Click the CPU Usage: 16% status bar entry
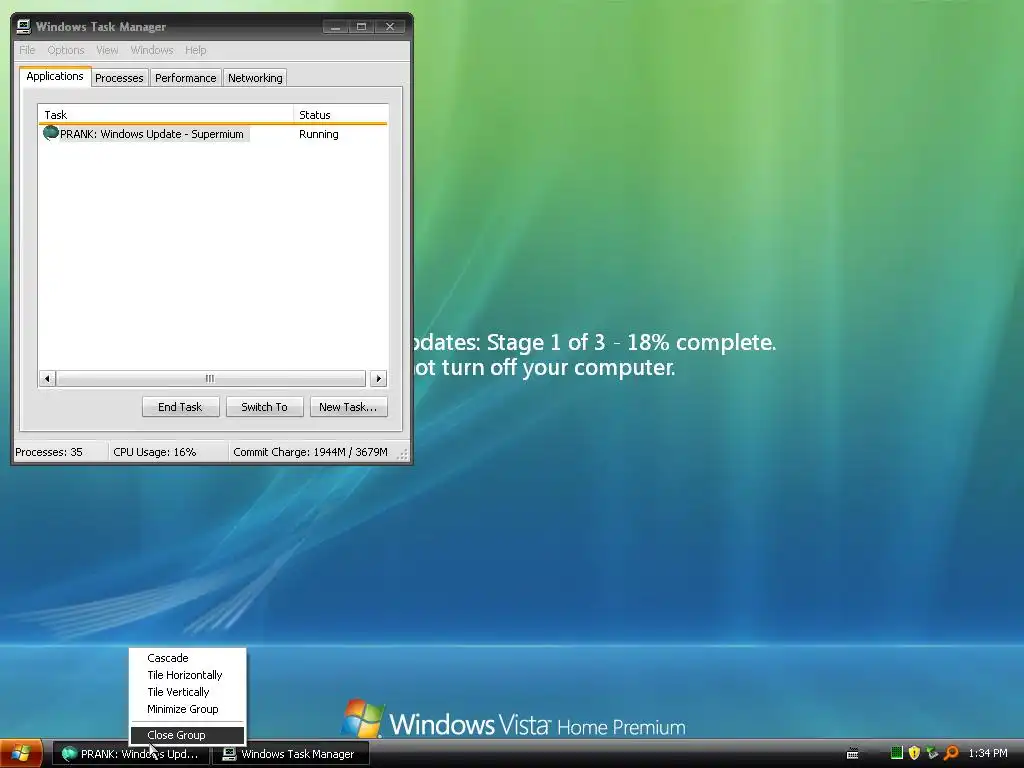The width and height of the screenshot is (1024, 768). [168, 452]
